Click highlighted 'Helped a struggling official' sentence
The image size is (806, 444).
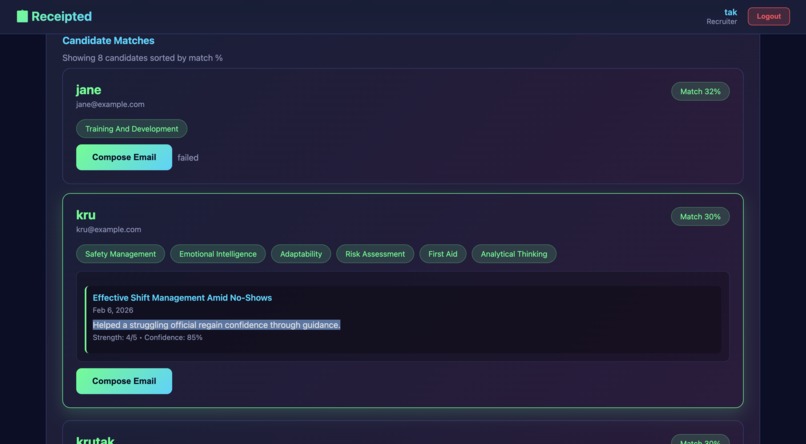tap(216, 325)
